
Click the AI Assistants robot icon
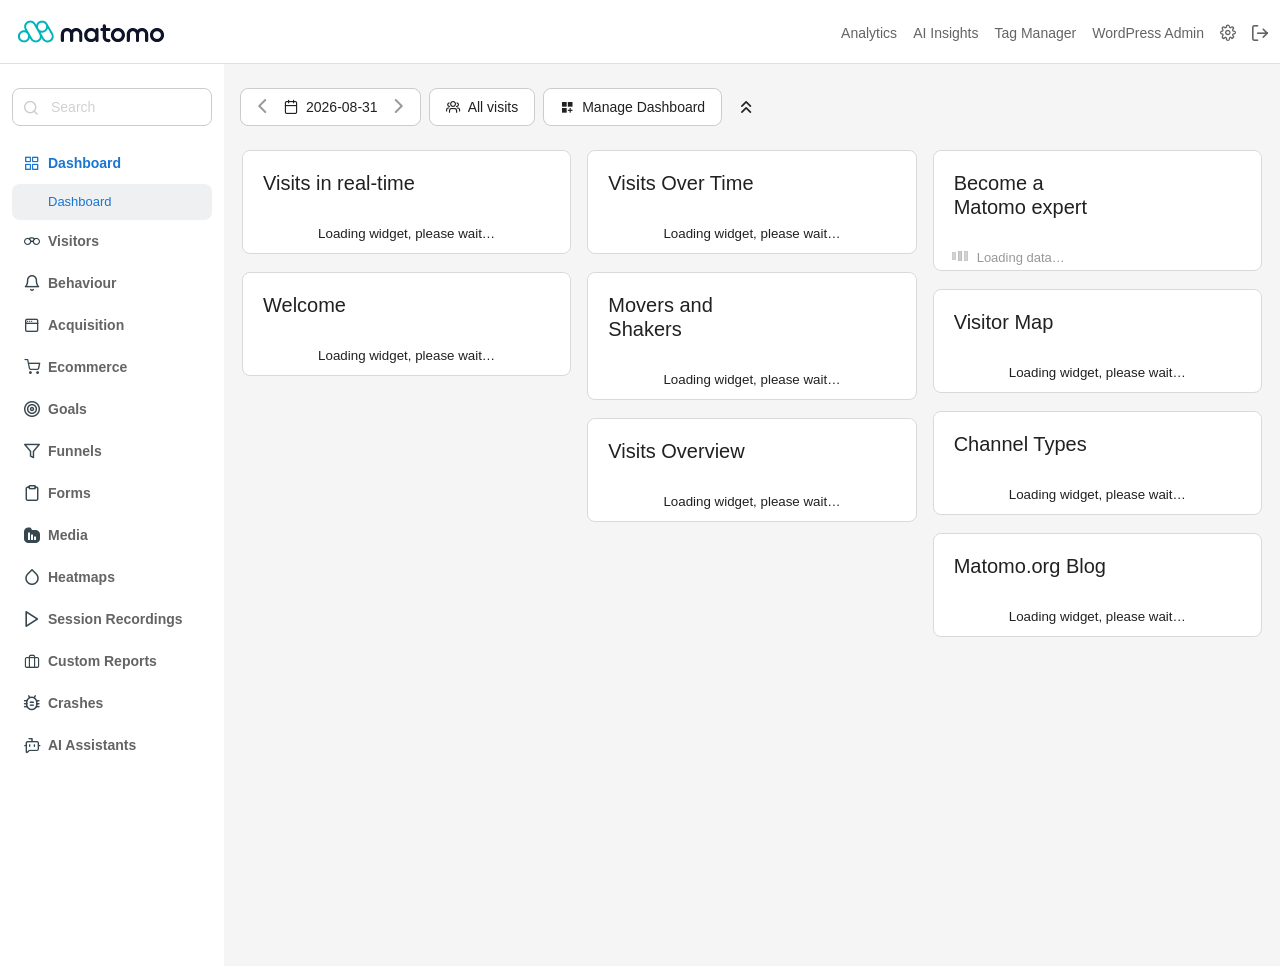(x=32, y=745)
